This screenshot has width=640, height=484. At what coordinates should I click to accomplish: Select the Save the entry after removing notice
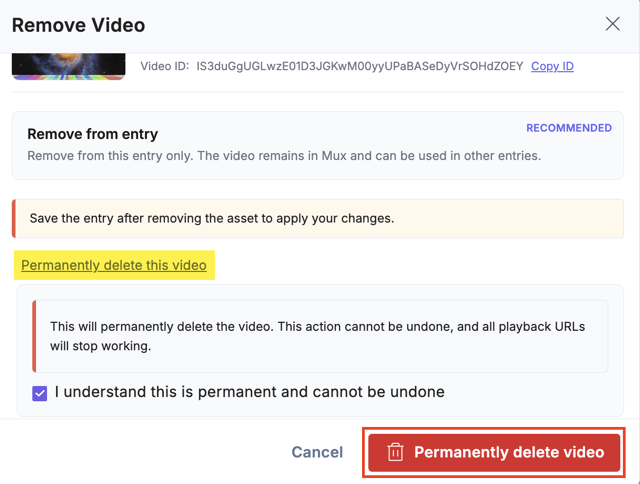click(318, 218)
